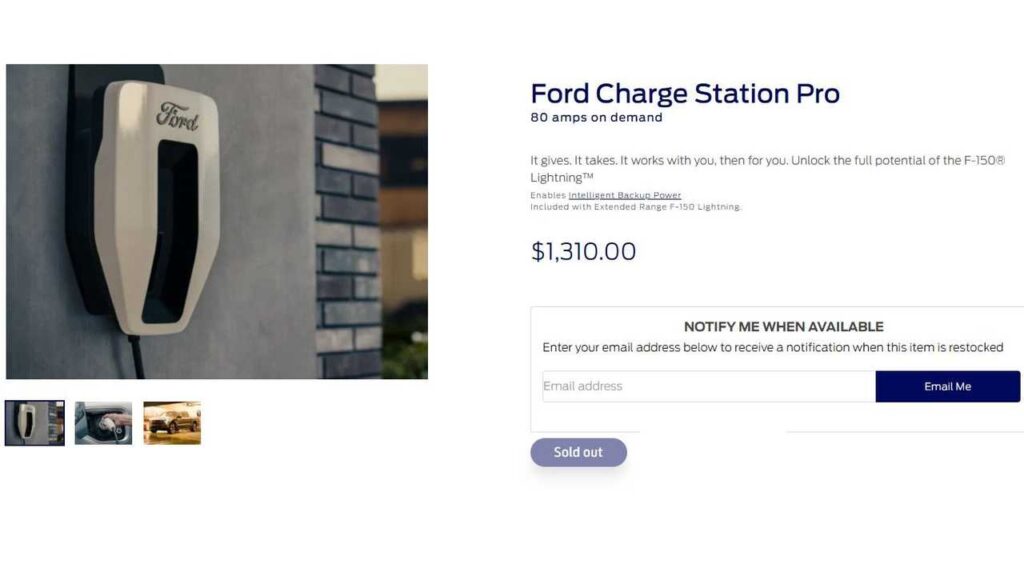Click the $1,310.00 price
Screen dimensions: 1024x576
(583, 251)
